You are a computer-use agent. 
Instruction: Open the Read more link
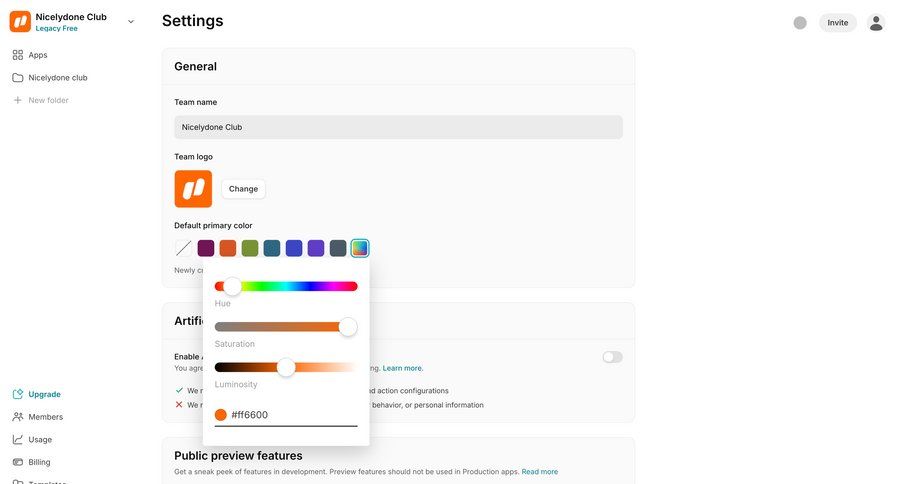539,472
